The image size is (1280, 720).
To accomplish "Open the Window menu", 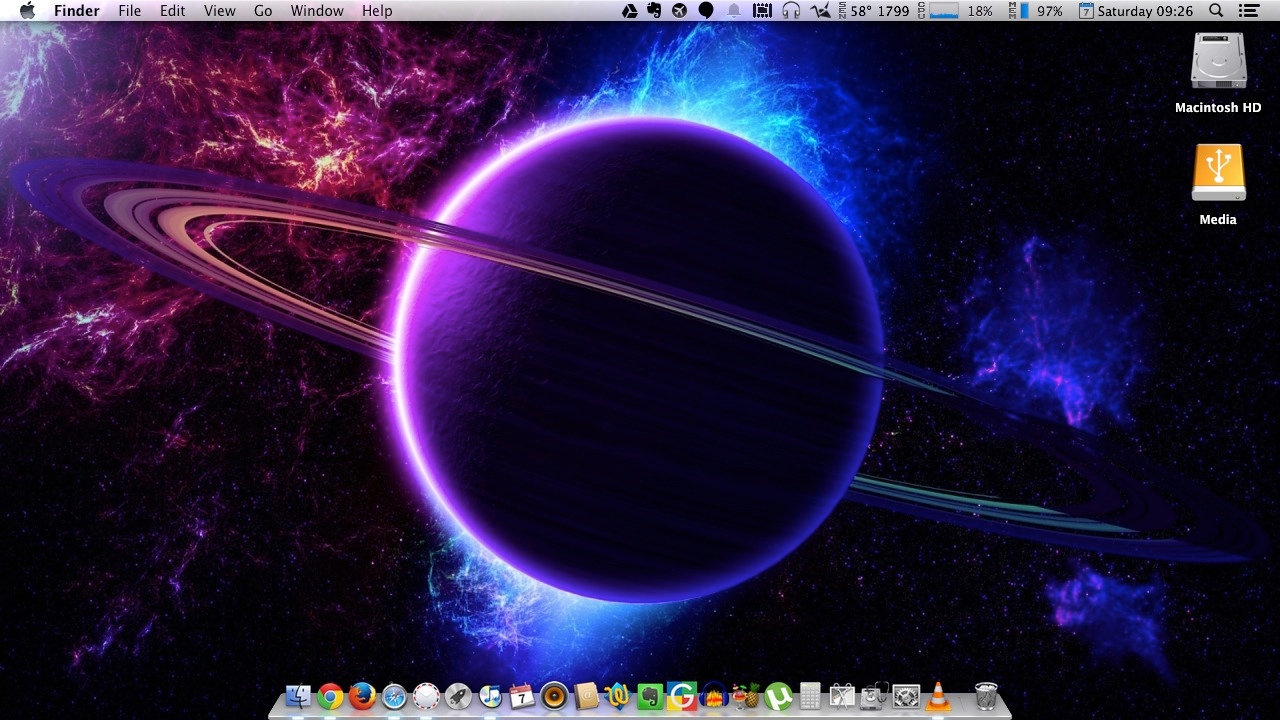I will (x=317, y=11).
